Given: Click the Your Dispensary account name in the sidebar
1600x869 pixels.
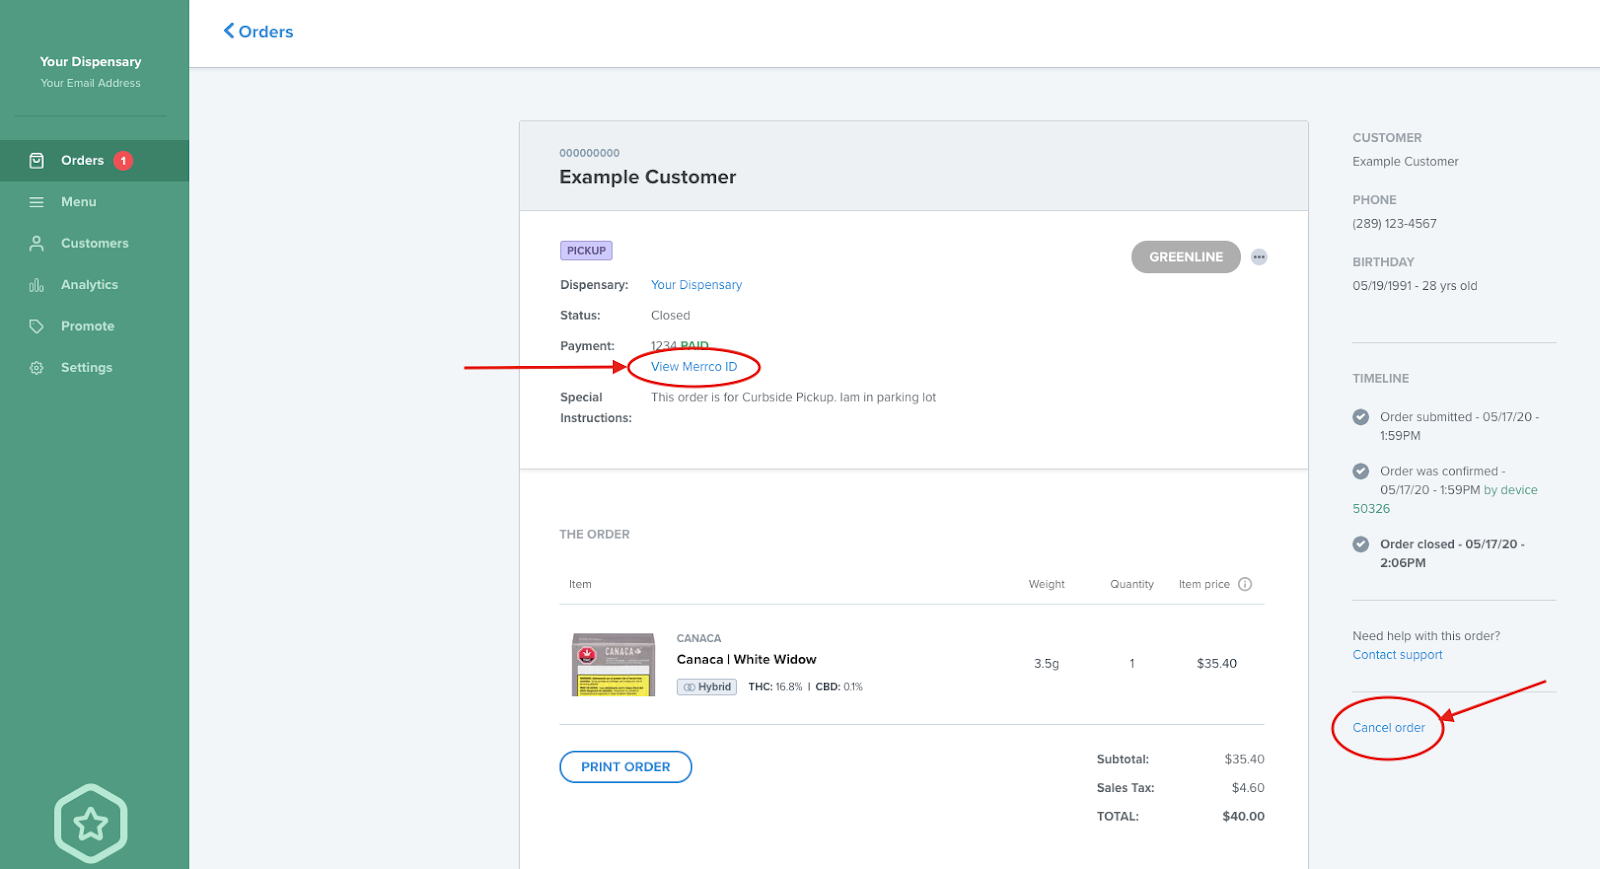Looking at the screenshot, I should point(91,62).
